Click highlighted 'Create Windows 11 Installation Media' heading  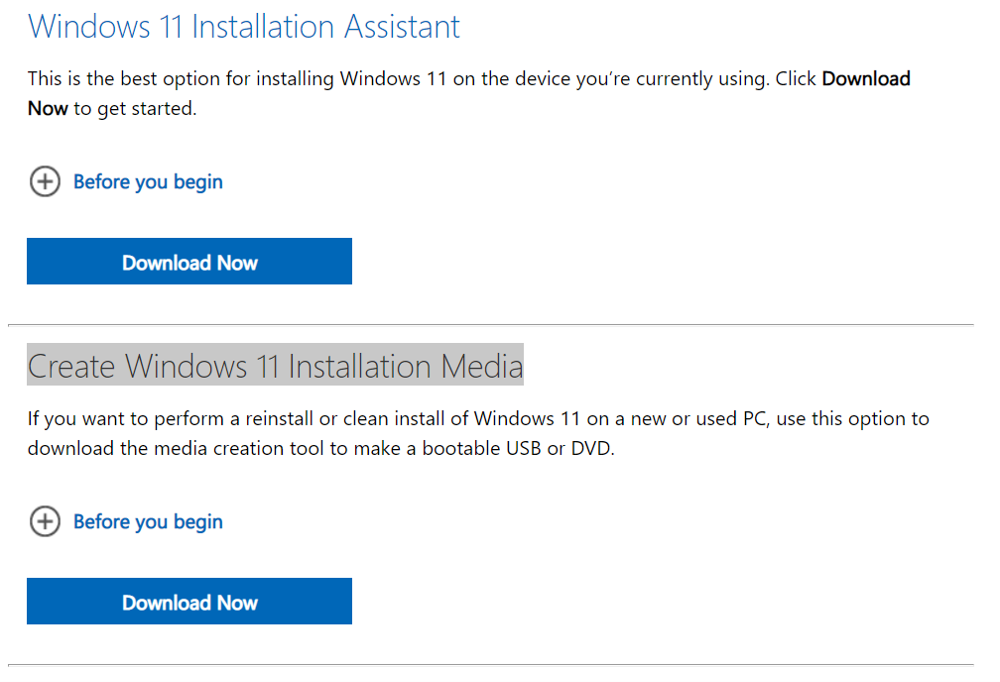[275, 367]
